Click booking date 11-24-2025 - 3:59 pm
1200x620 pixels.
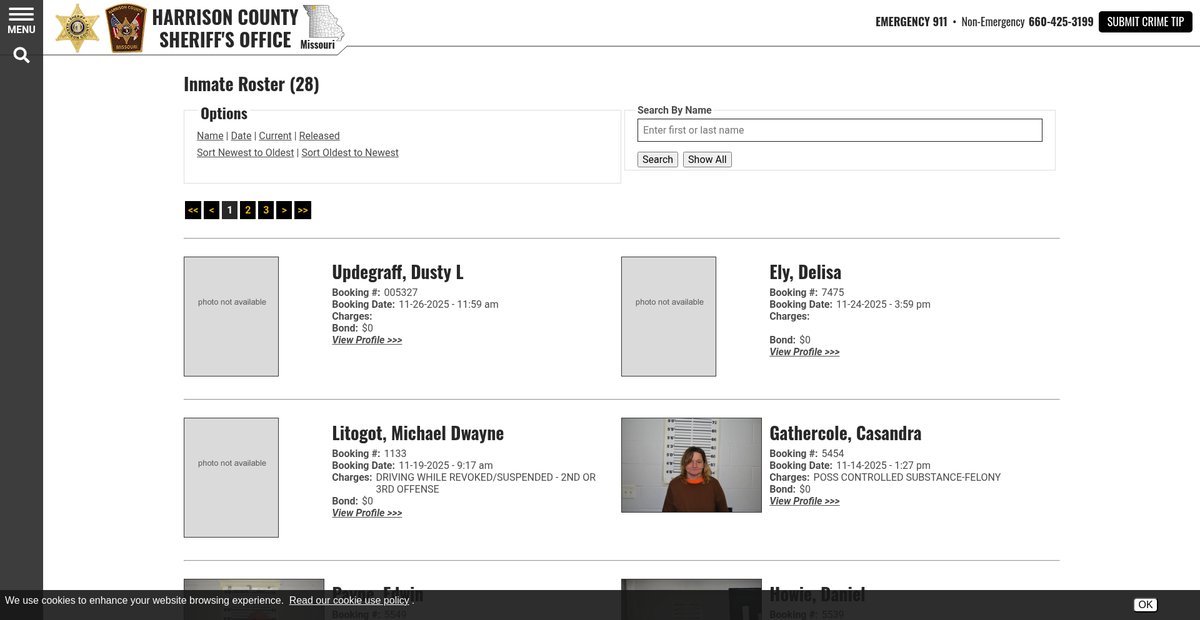coord(883,304)
